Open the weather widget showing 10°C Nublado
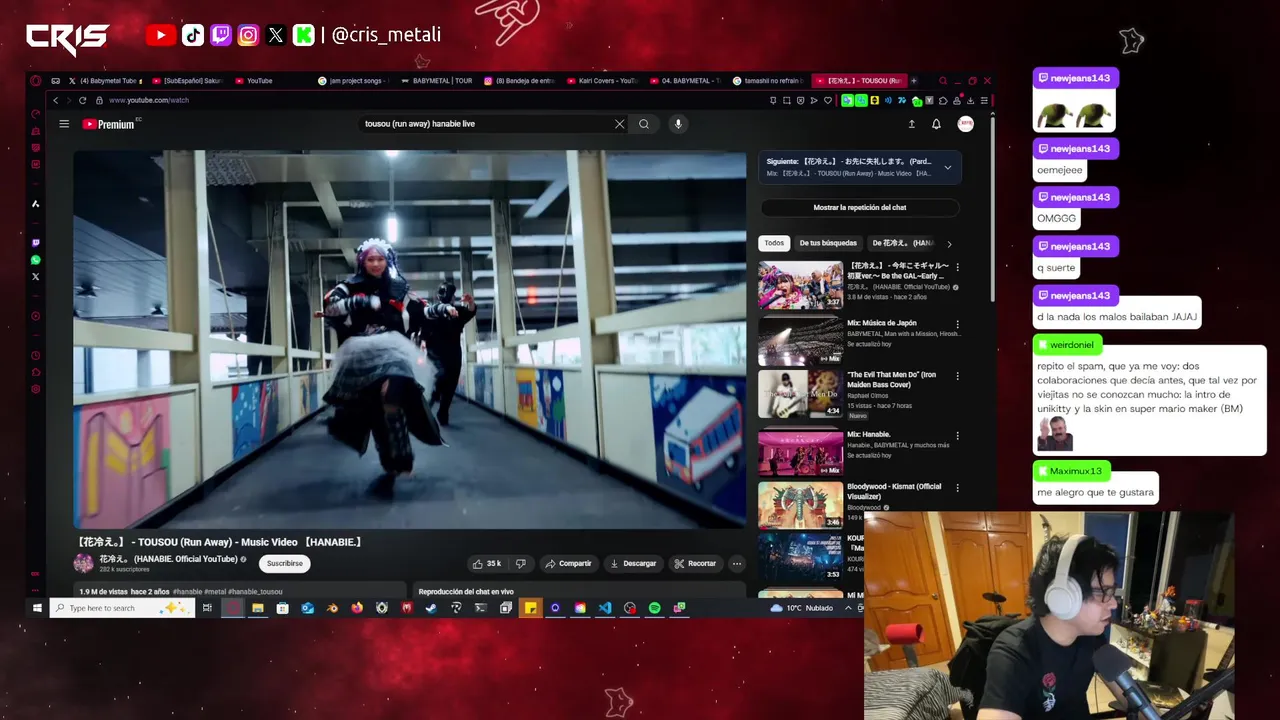Image resolution: width=1280 pixels, height=720 pixels. point(802,608)
